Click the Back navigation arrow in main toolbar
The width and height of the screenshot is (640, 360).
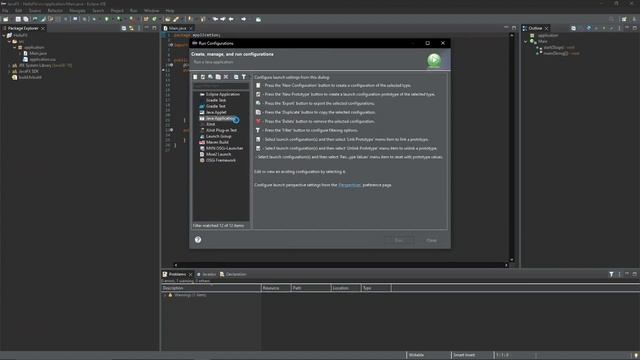231,19
